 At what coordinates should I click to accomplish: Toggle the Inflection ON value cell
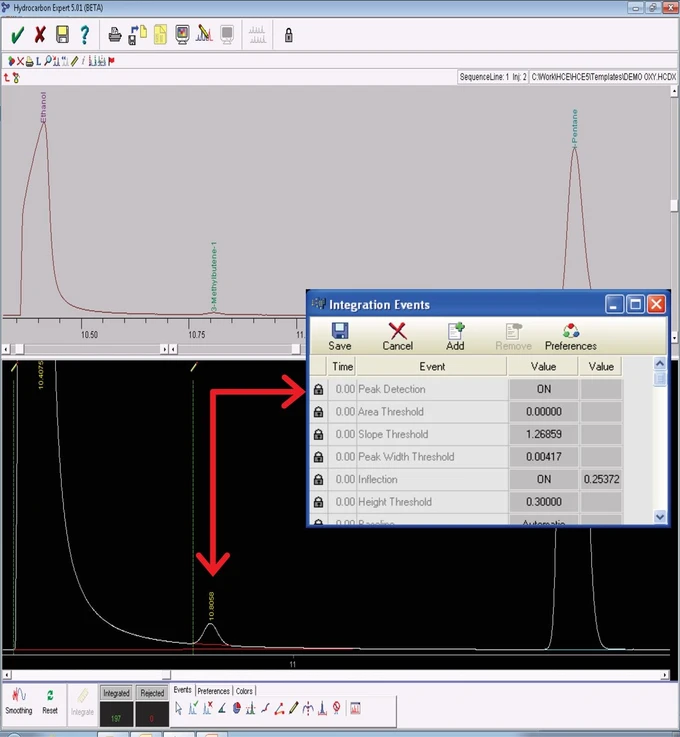[543, 480]
